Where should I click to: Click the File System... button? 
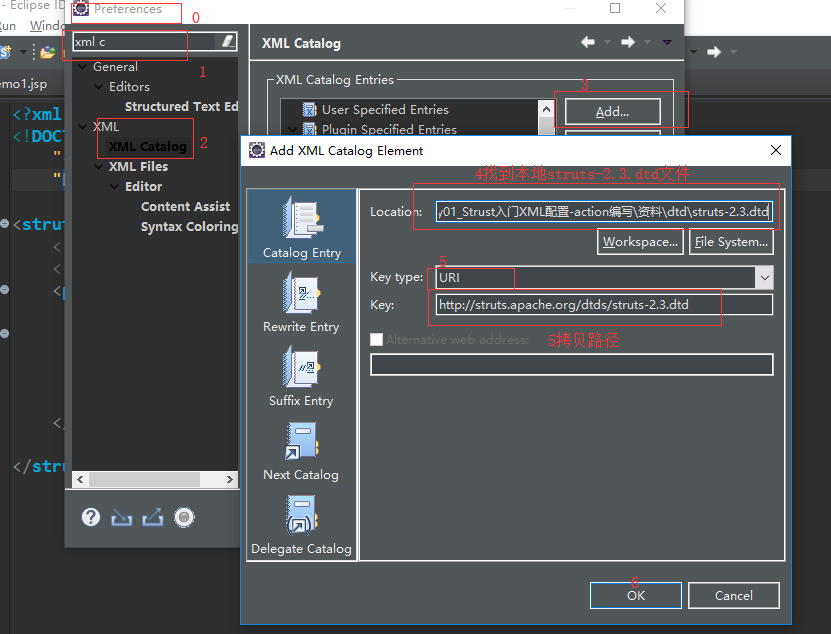click(x=731, y=242)
